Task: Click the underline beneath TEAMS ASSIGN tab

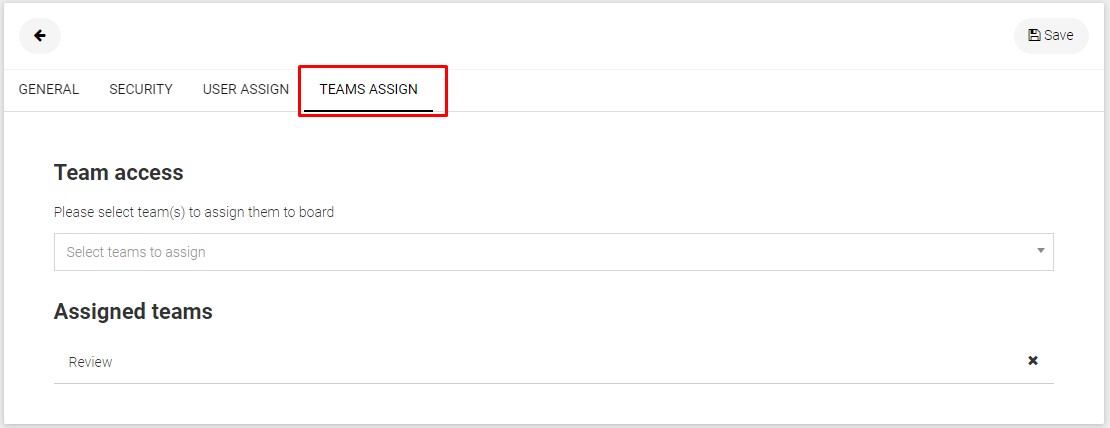Action: pyautogui.click(x=368, y=111)
